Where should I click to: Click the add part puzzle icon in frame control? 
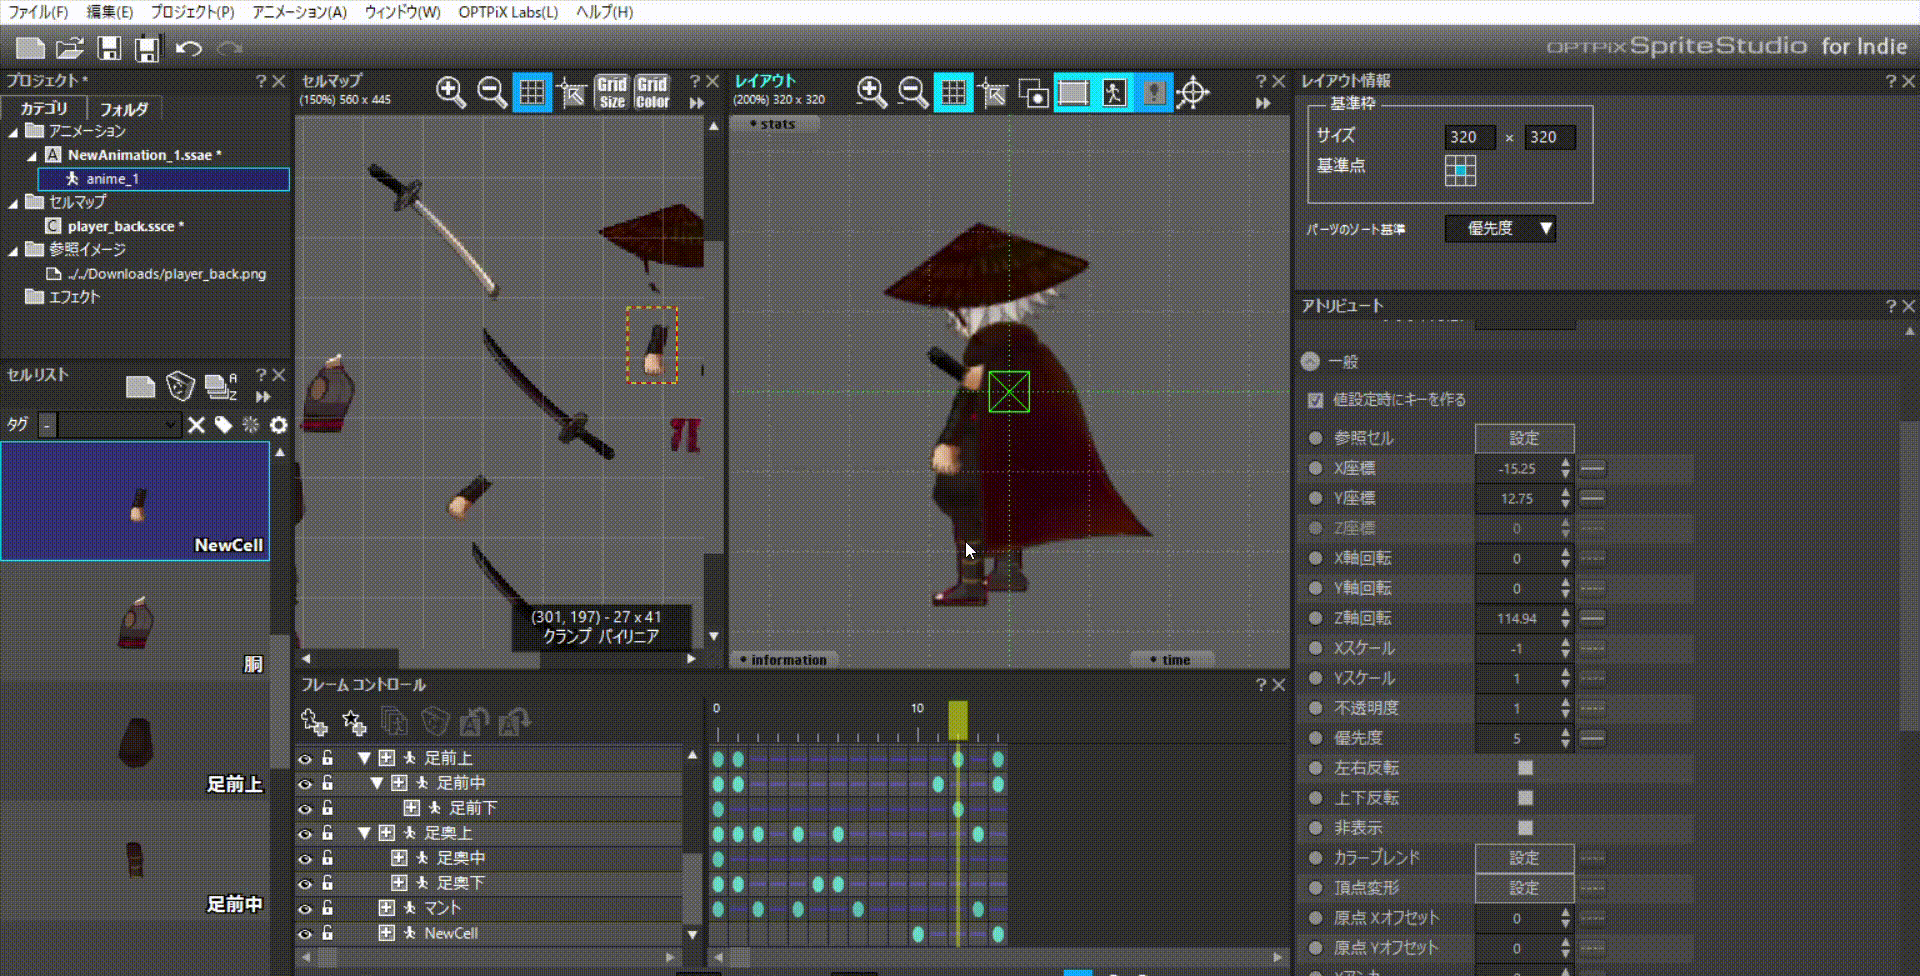coord(314,721)
